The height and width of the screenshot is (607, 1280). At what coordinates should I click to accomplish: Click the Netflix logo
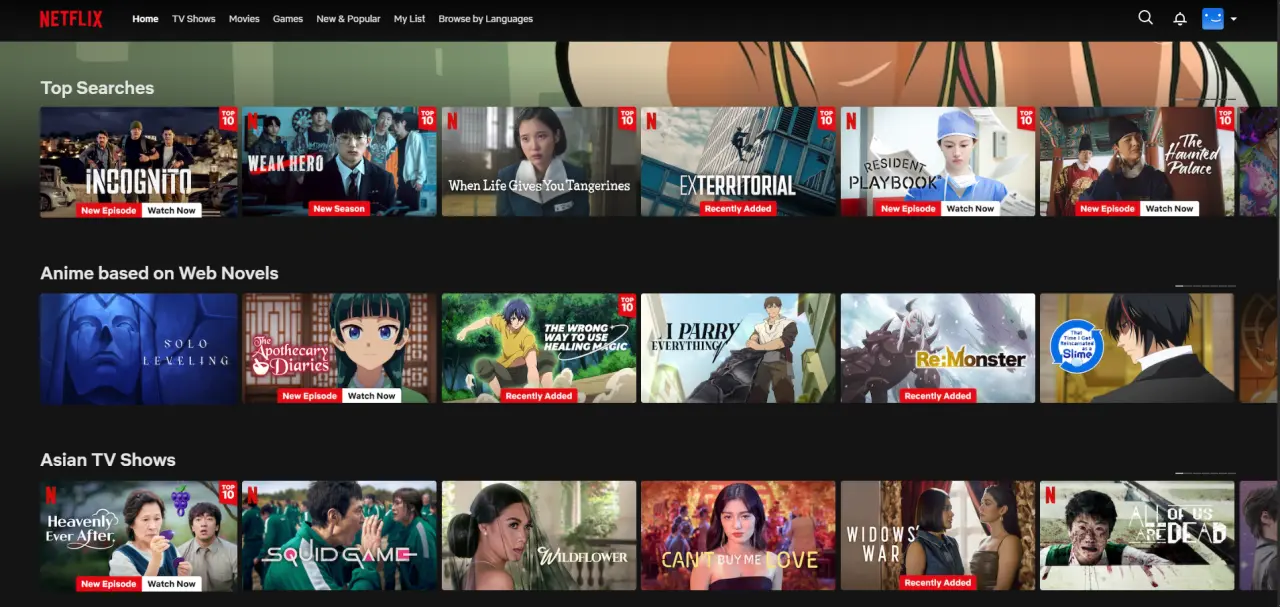click(x=71, y=19)
